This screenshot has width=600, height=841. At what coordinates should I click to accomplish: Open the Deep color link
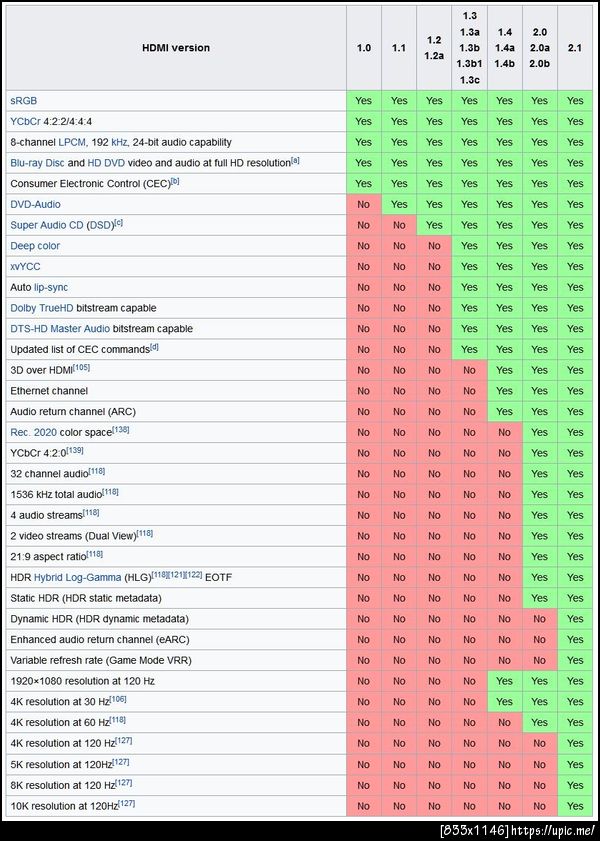(35, 246)
